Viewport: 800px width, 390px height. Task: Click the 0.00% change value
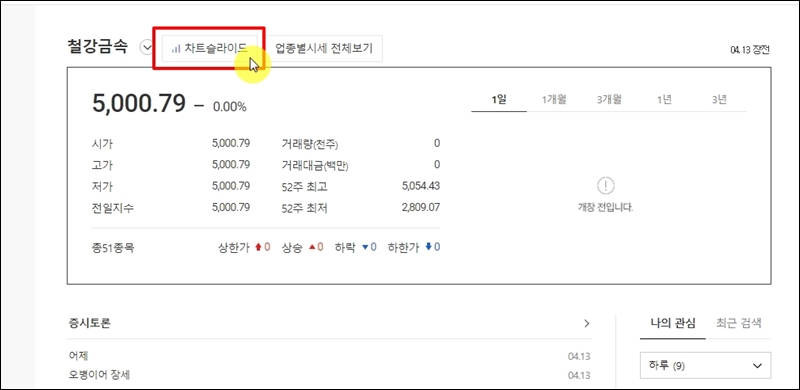coord(230,107)
